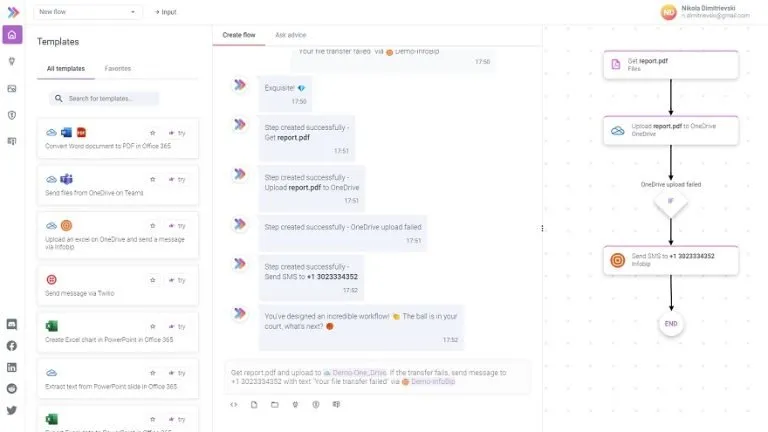Viewport: 768px width, 432px height.
Task: Star the Send message via Twilio template
Action: pyautogui.click(x=153, y=280)
